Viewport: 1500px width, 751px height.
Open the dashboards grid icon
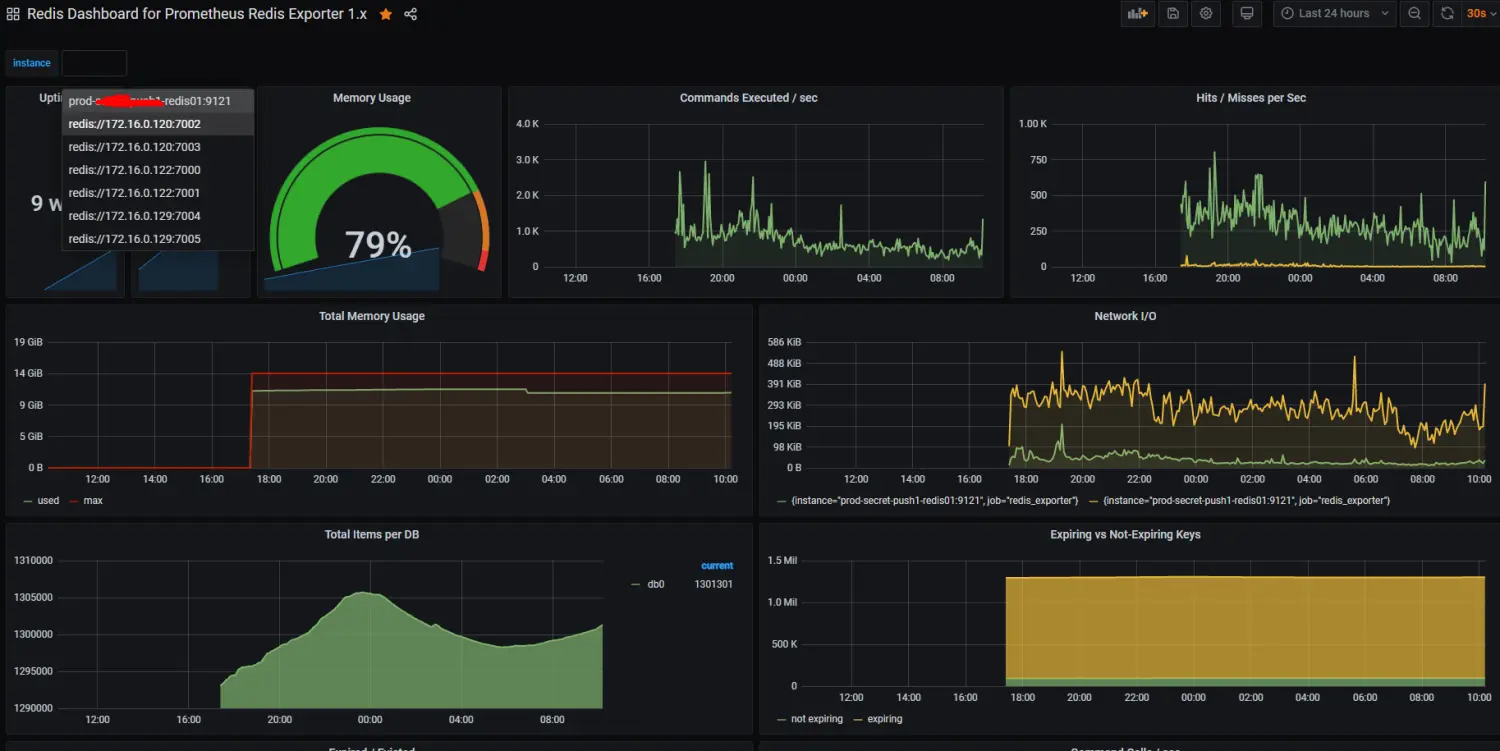coord(13,14)
